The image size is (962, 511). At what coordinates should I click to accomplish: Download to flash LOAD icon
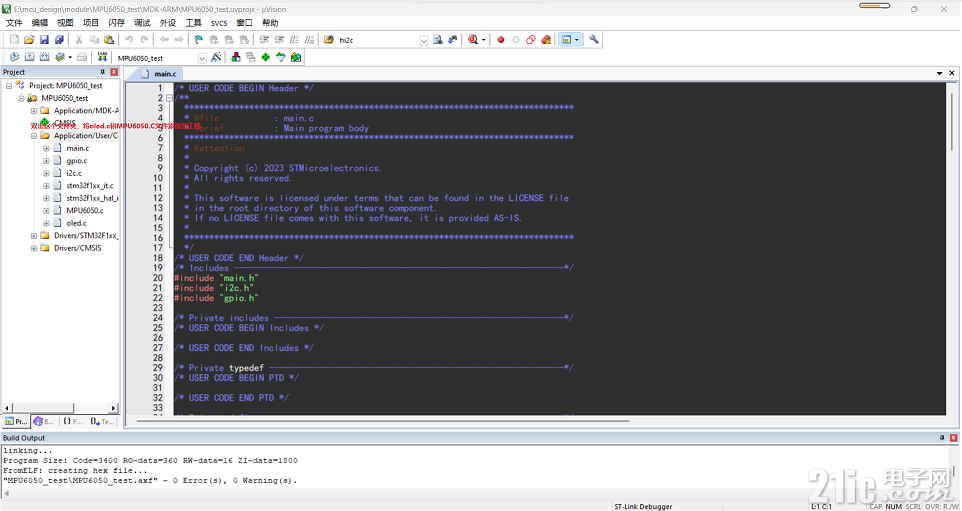102,57
